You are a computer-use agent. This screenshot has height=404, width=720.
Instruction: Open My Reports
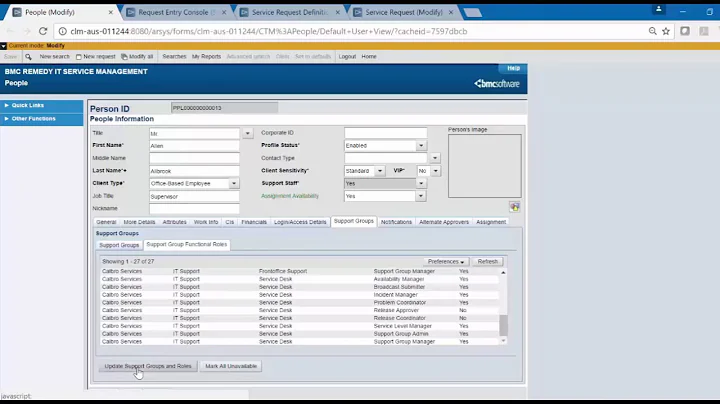[206, 56]
